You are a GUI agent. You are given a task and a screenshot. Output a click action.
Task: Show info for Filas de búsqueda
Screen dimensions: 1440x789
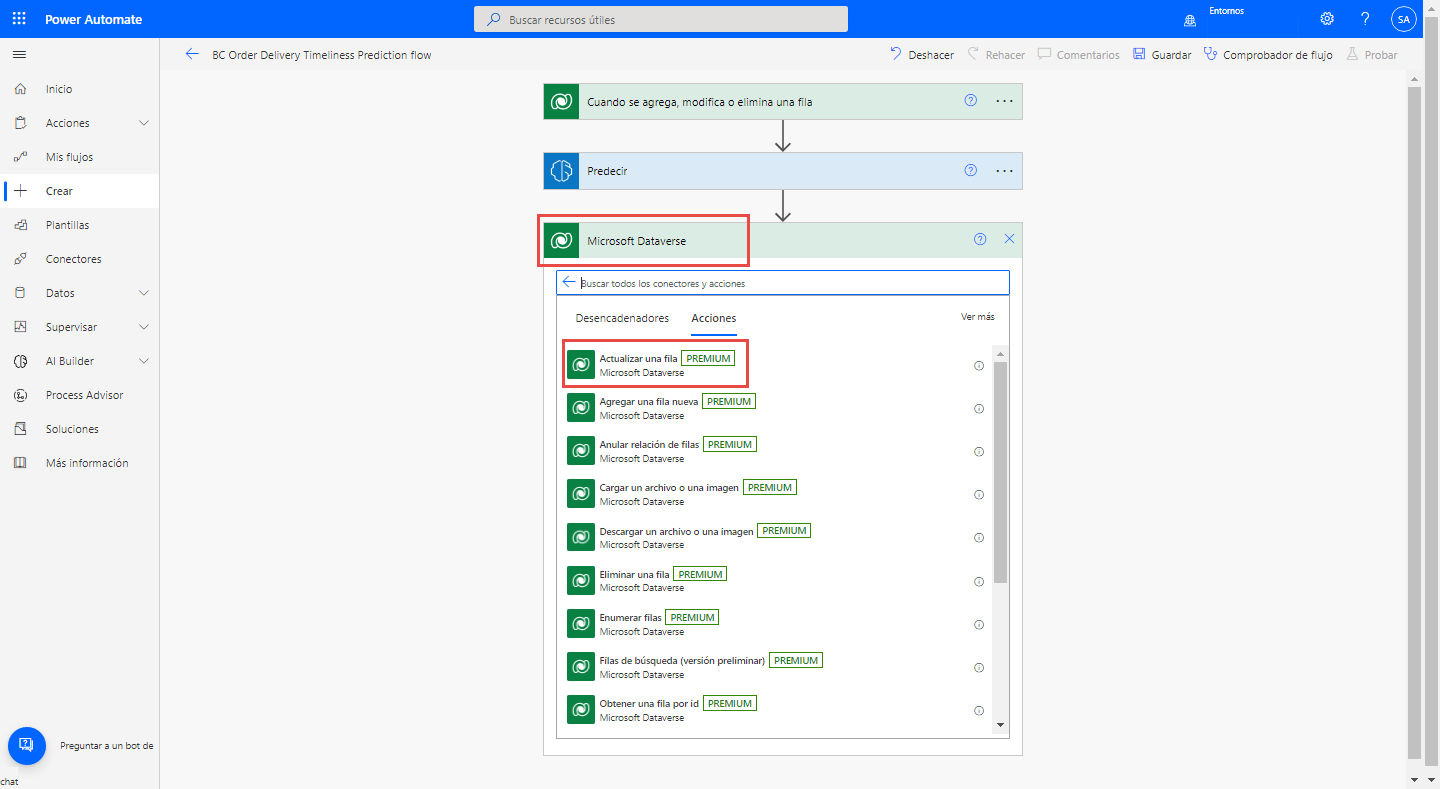click(979, 668)
